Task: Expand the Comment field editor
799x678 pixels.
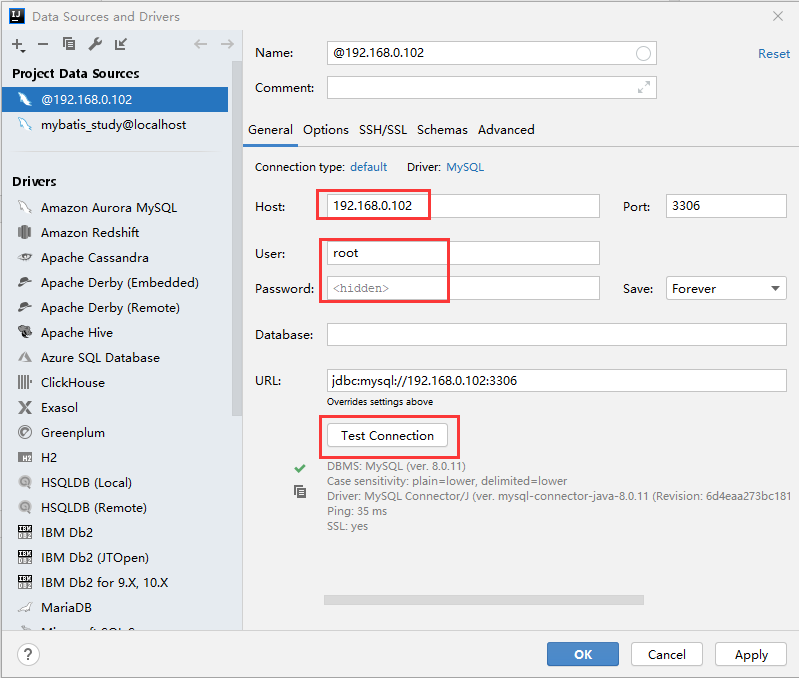Action: (644, 88)
